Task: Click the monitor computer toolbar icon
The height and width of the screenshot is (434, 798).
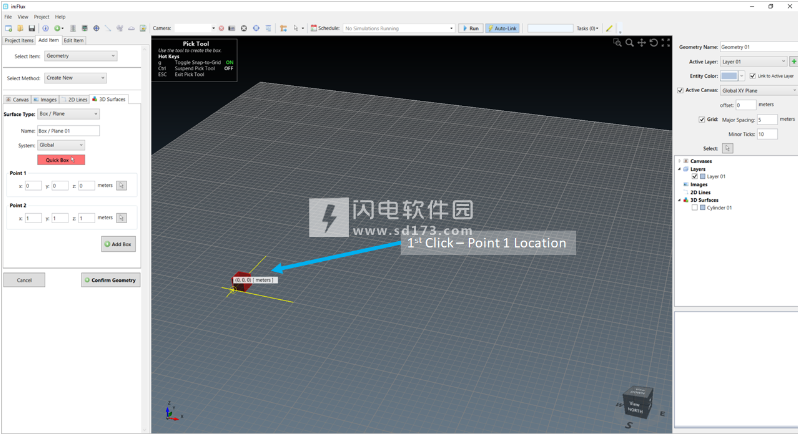Action: [x=84, y=28]
